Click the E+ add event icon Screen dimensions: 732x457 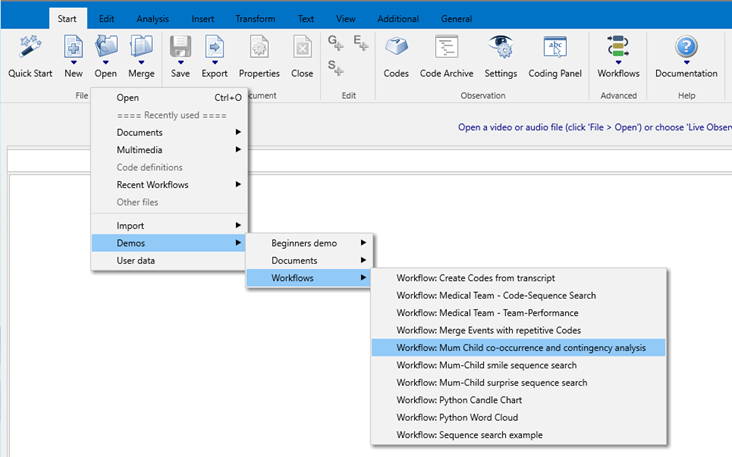[360, 42]
